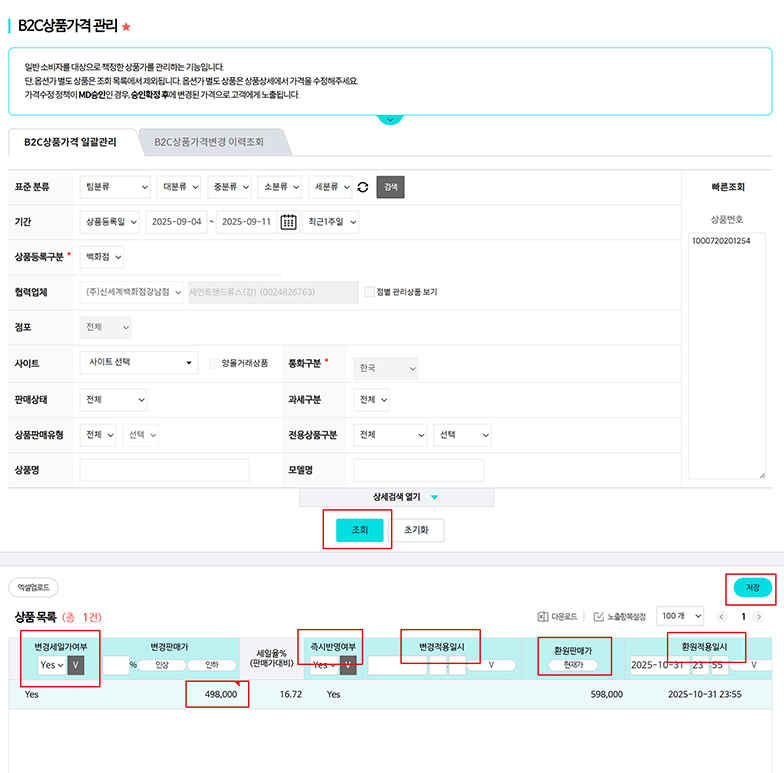Switch to B2C상품가격변경 이력조회 tab
The image size is (784, 773).
coord(209,143)
